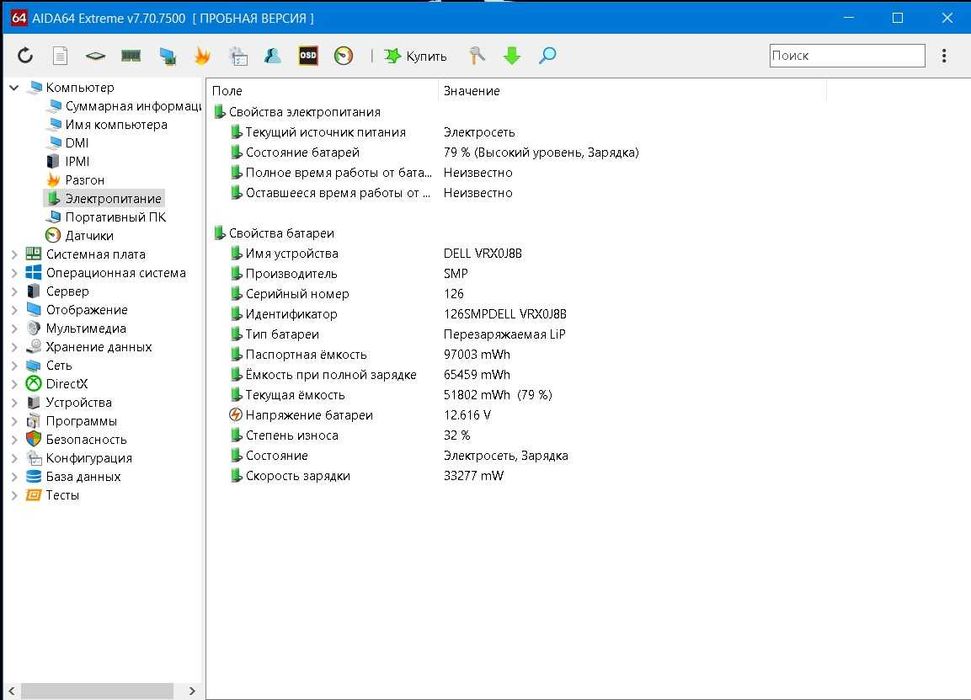Screen dimensions: 971x700
Task: Click the Купить buy button
Action: (416, 56)
